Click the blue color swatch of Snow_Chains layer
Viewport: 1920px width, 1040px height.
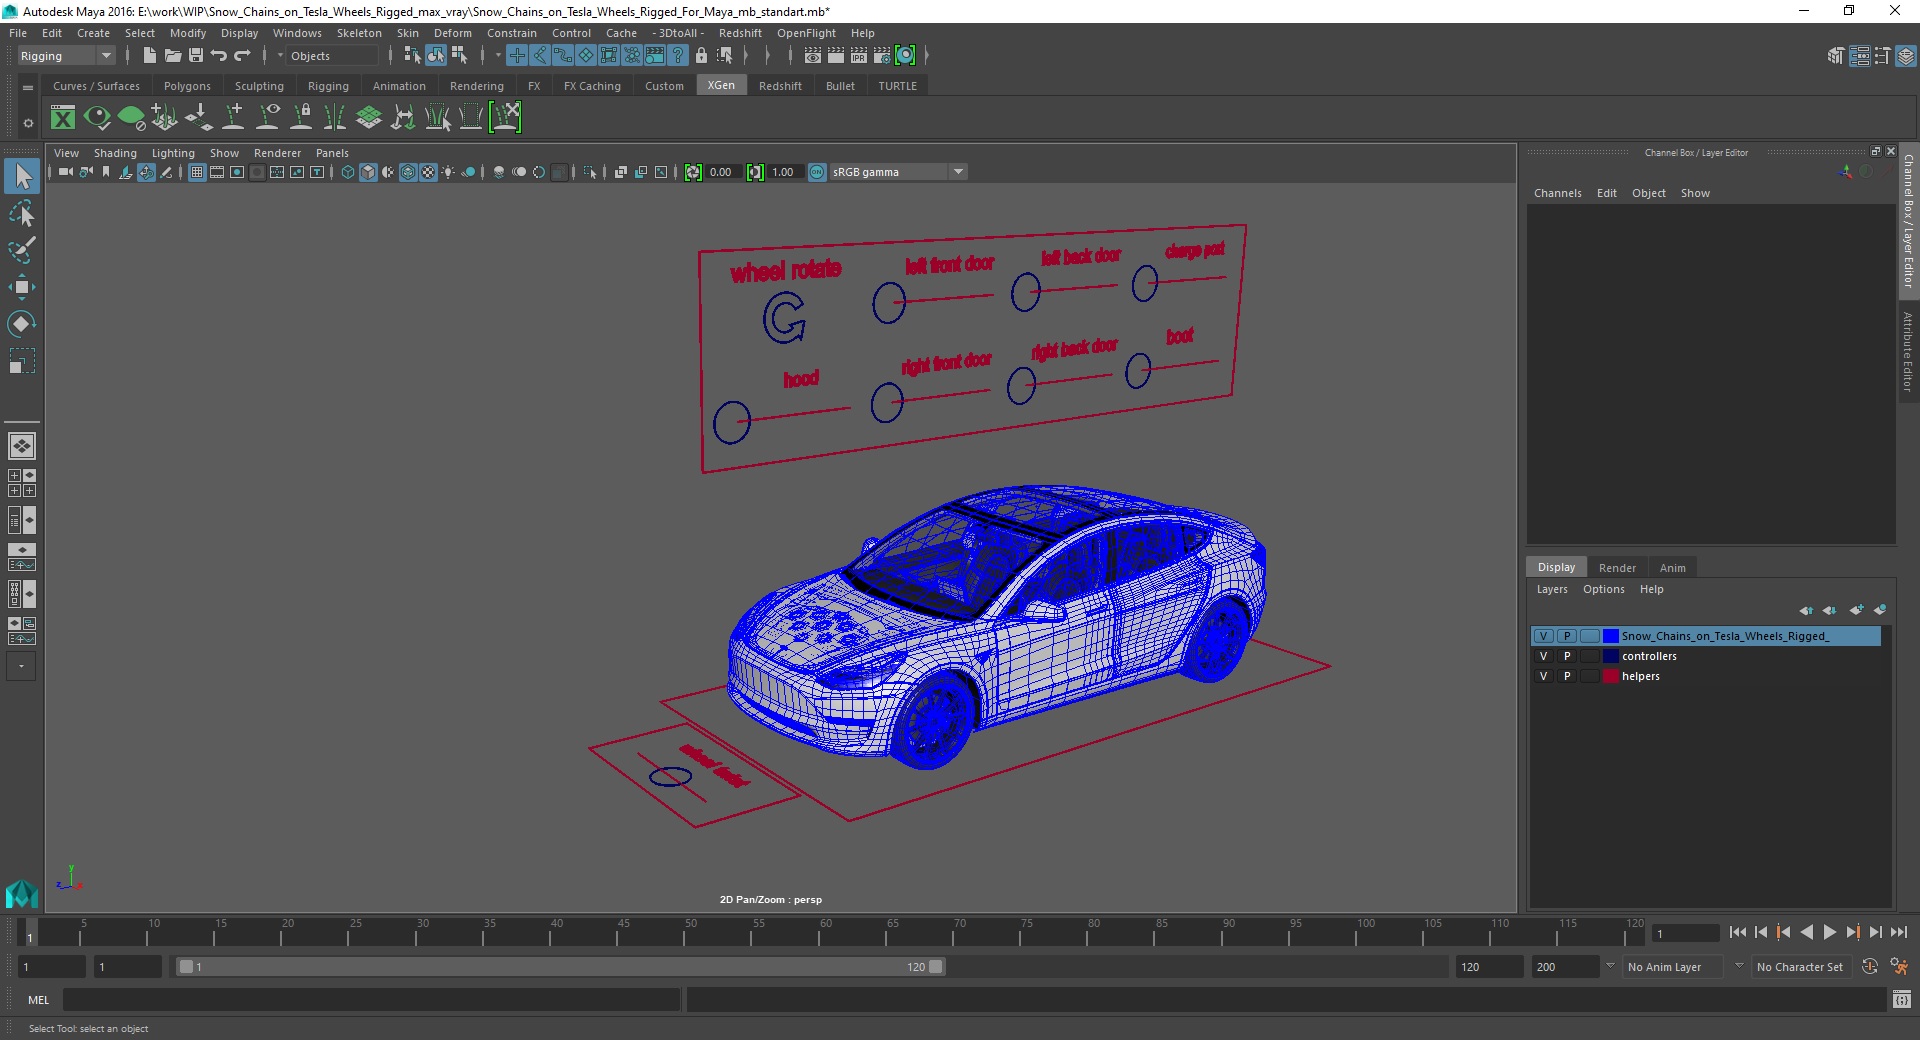[x=1611, y=636]
